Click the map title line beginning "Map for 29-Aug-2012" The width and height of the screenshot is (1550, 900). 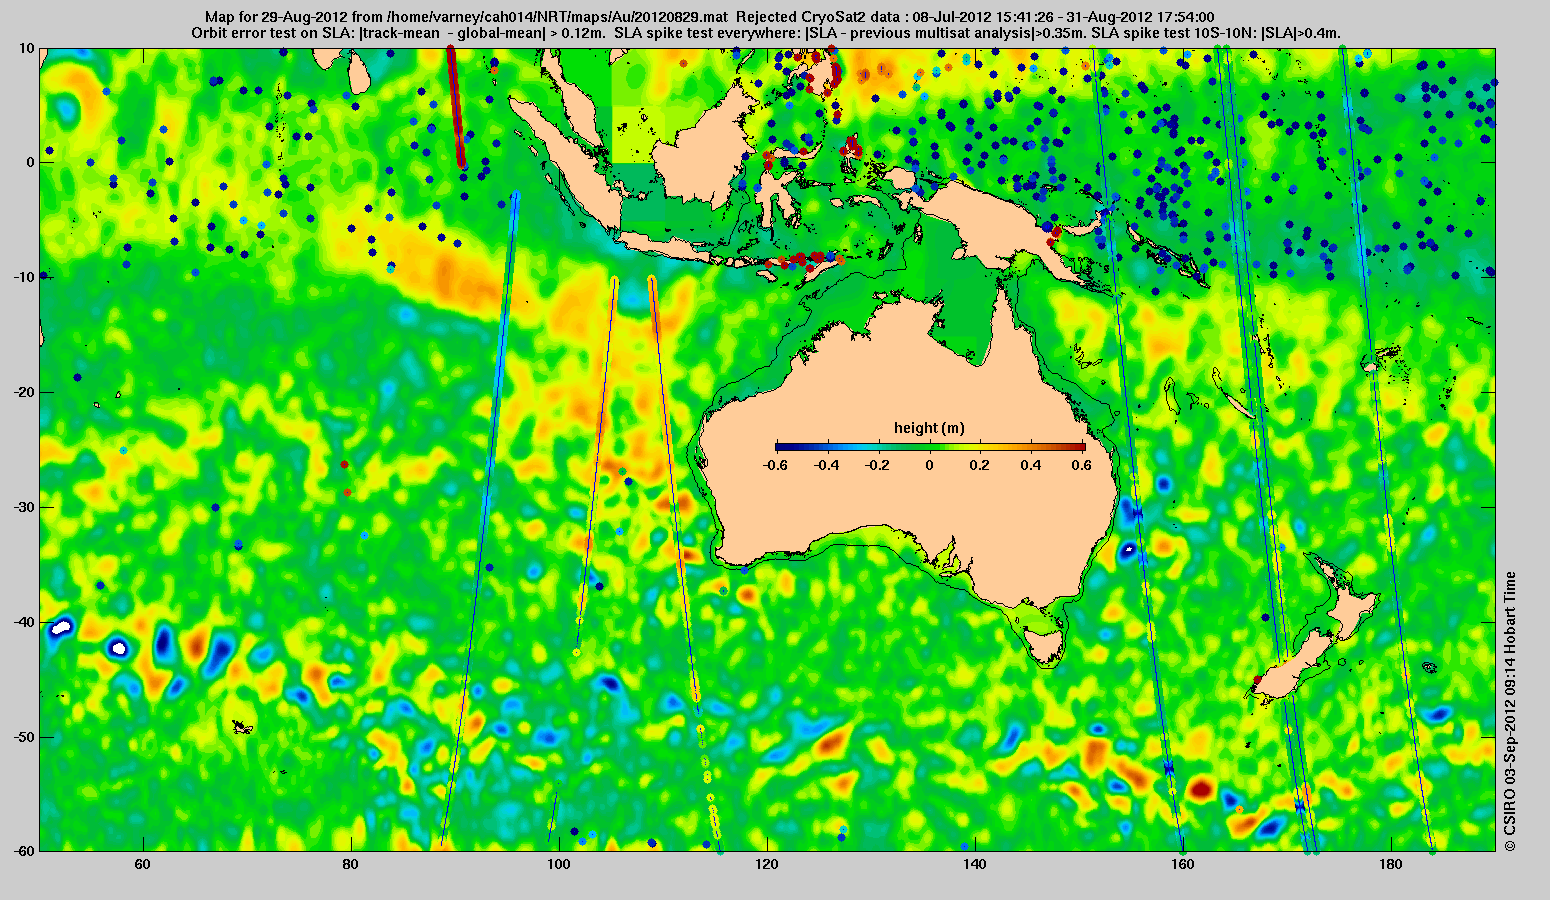click(709, 17)
